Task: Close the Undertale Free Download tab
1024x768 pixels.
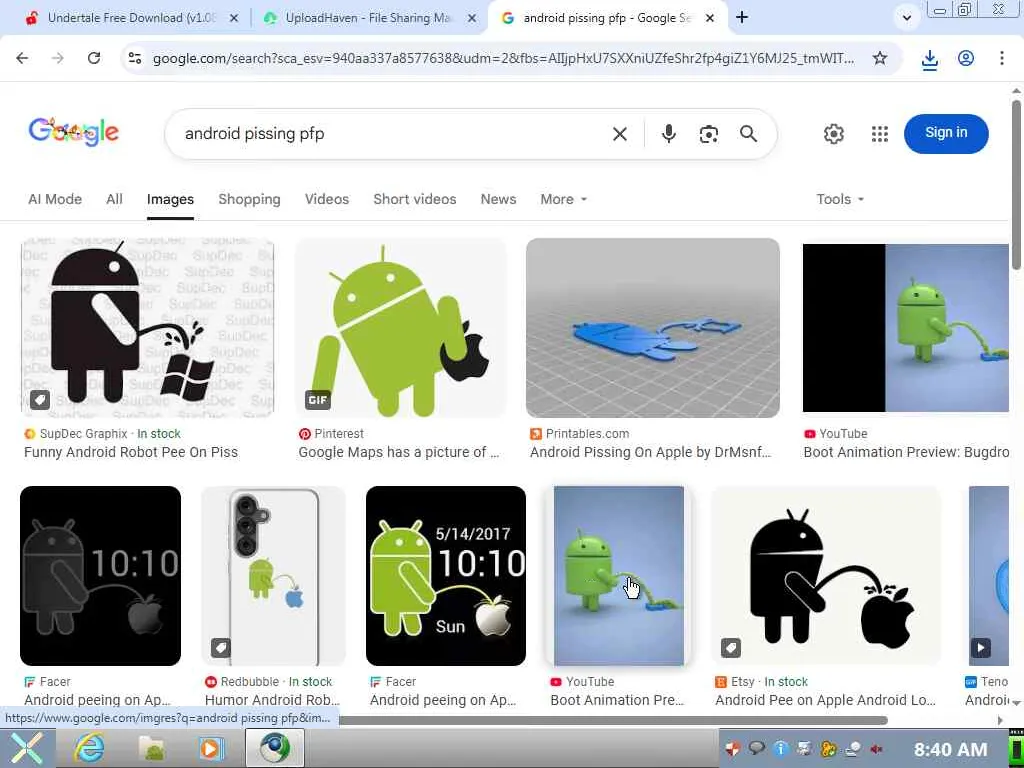Action: tap(234, 18)
